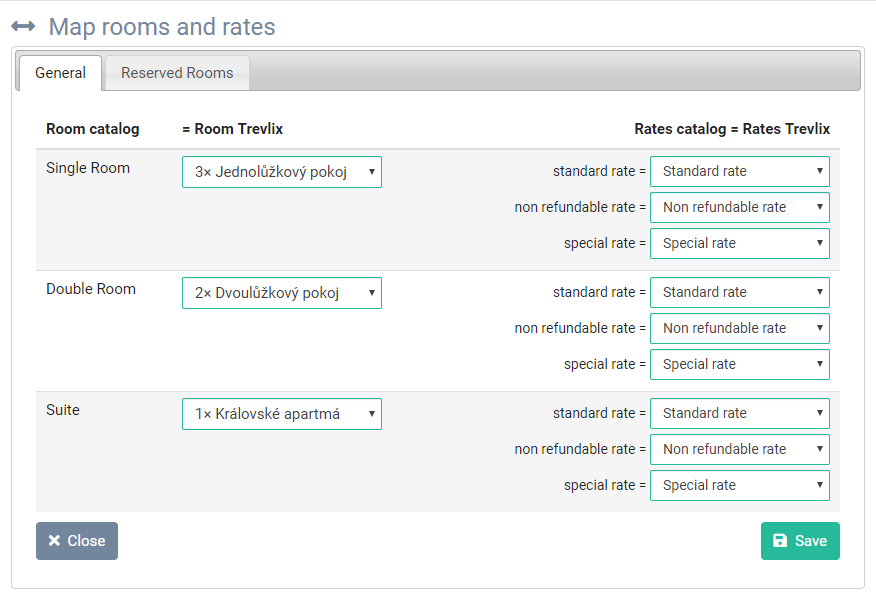Click Single Room 'special rate =' label
Viewport: 876px width, 601px height.
[x=605, y=244]
